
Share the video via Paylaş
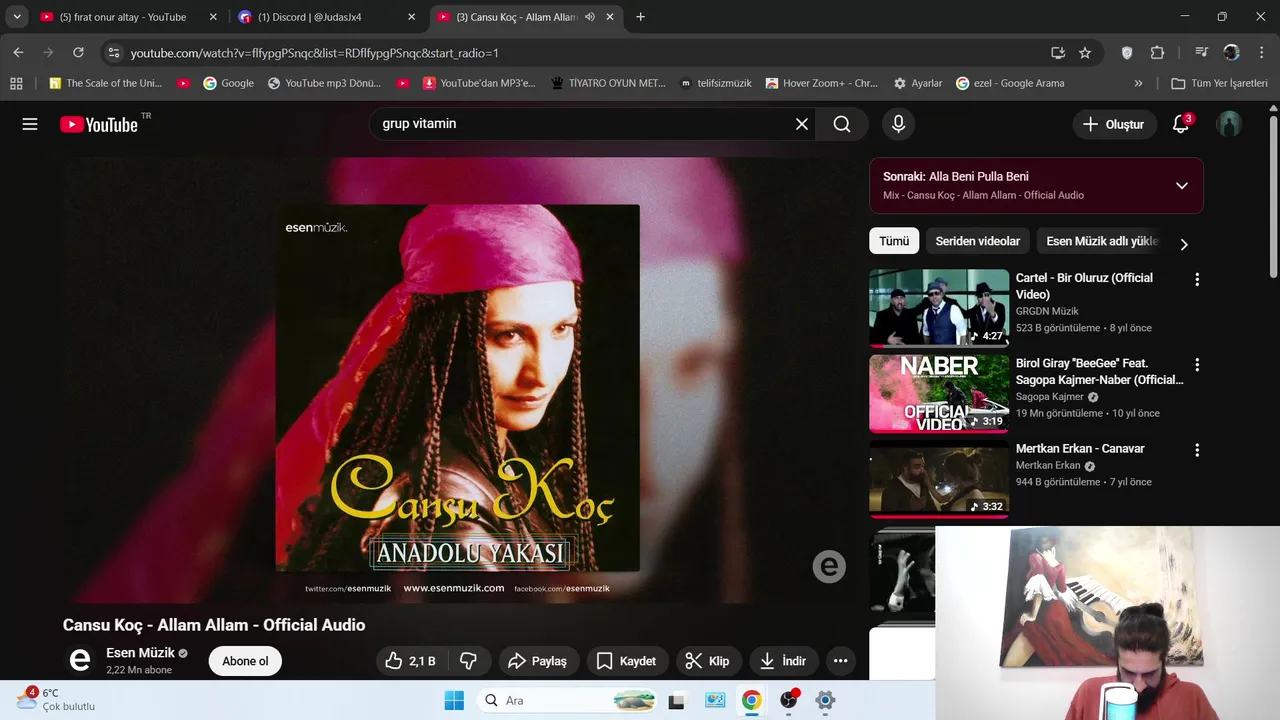(538, 661)
